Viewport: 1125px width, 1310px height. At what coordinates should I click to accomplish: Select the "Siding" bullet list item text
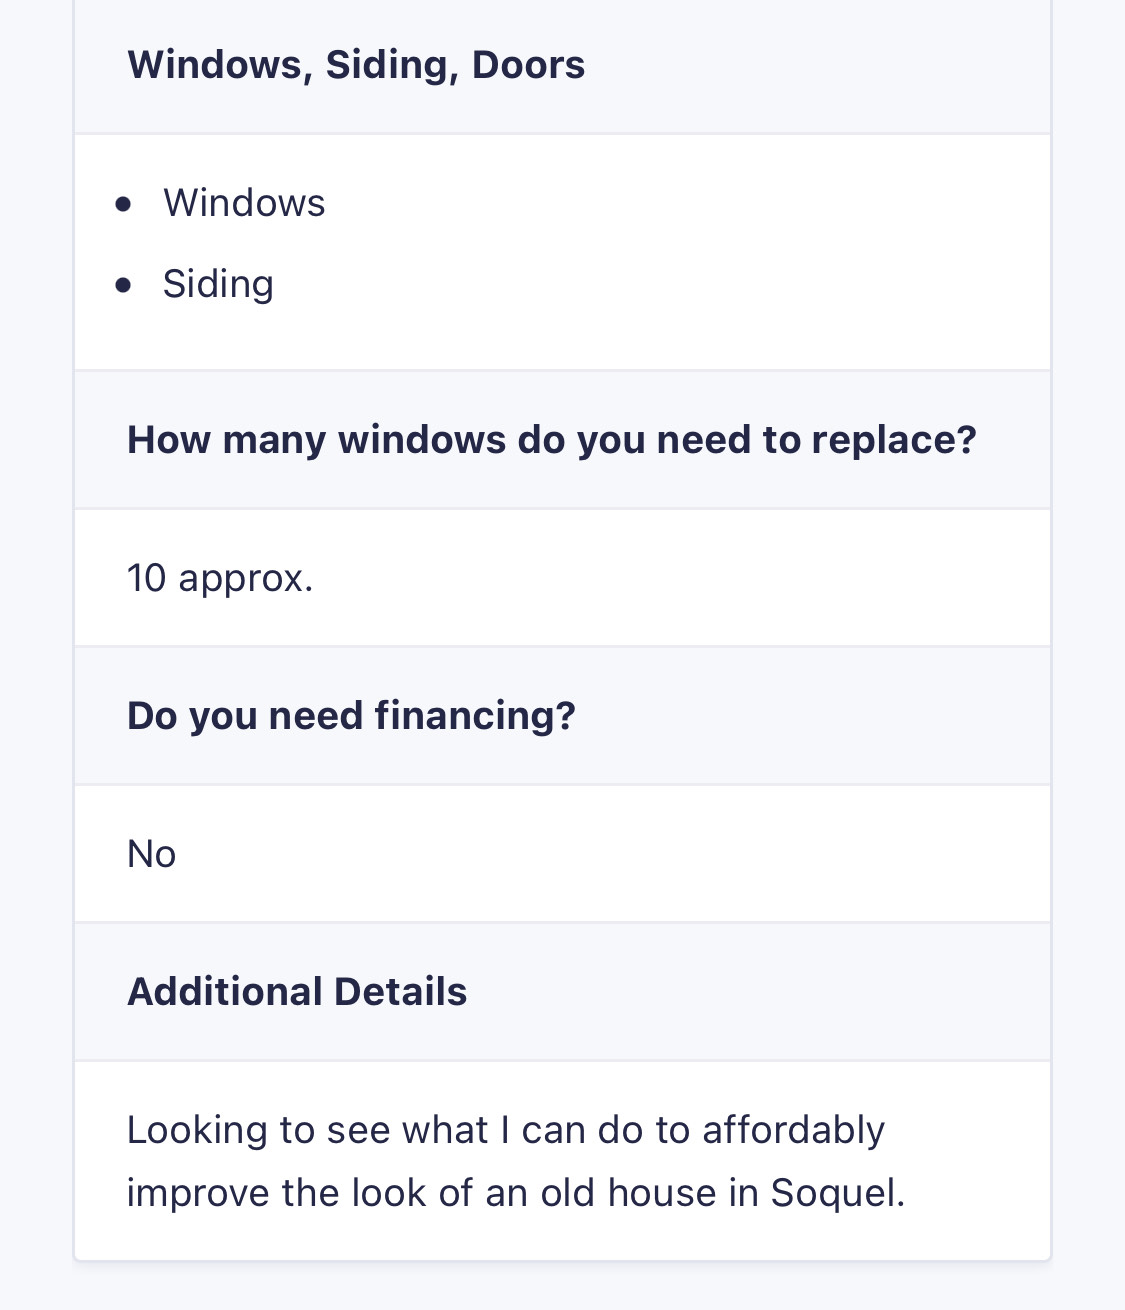(218, 284)
